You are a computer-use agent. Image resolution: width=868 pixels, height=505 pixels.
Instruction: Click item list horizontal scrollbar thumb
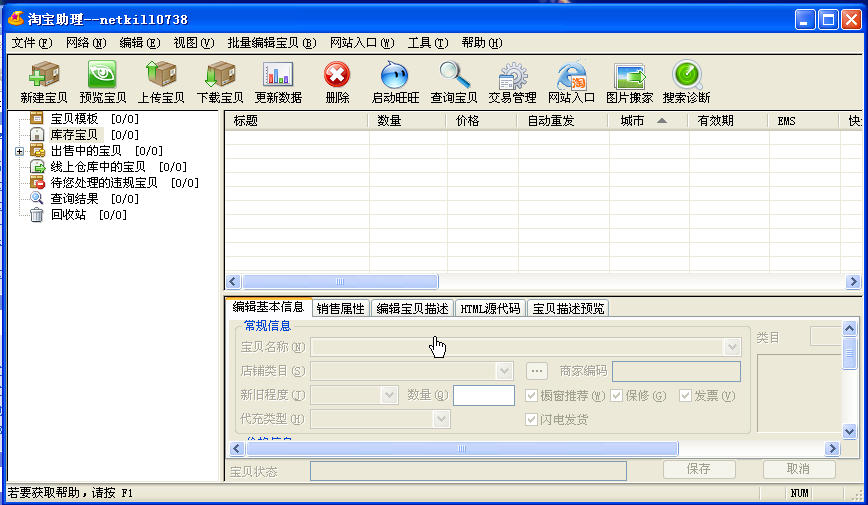pos(340,281)
